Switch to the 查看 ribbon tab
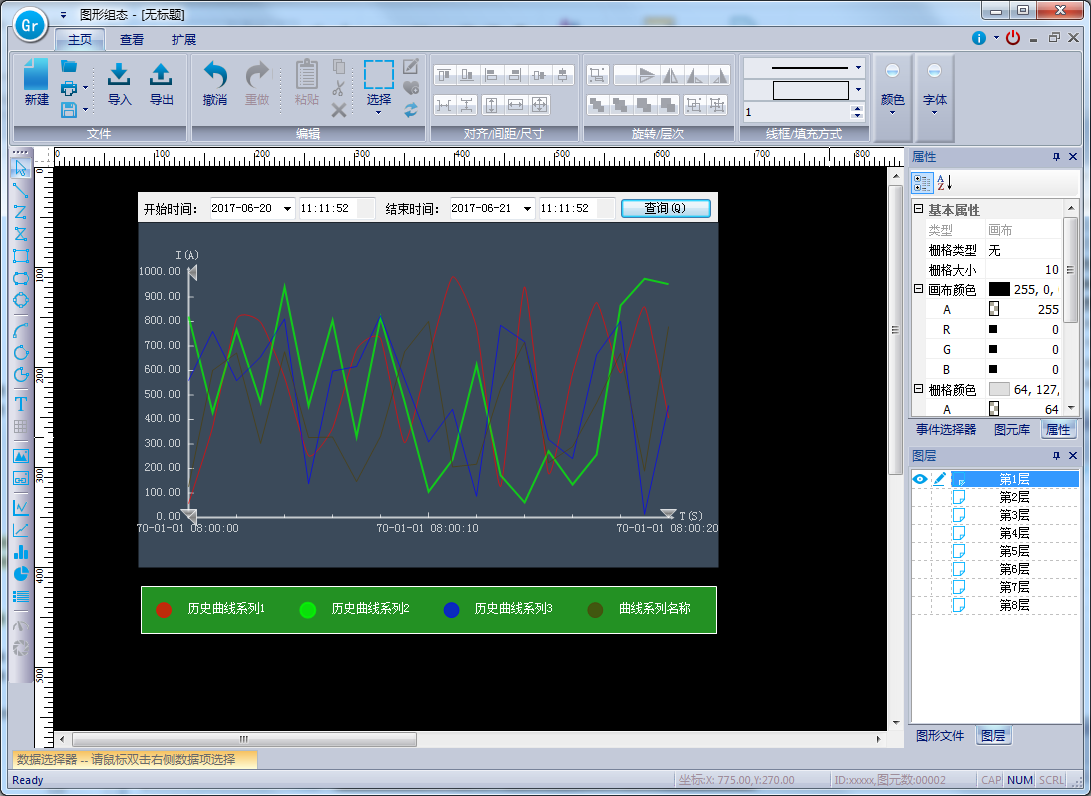This screenshot has width=1091, height=796. coord(132,40)
